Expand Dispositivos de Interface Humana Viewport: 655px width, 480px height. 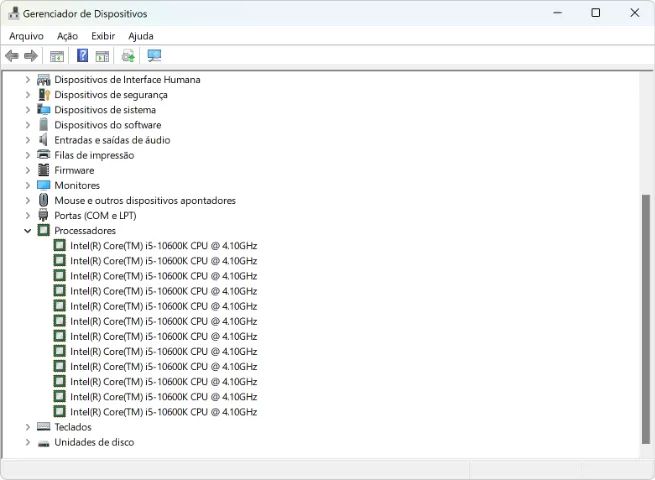coord(28,79)
